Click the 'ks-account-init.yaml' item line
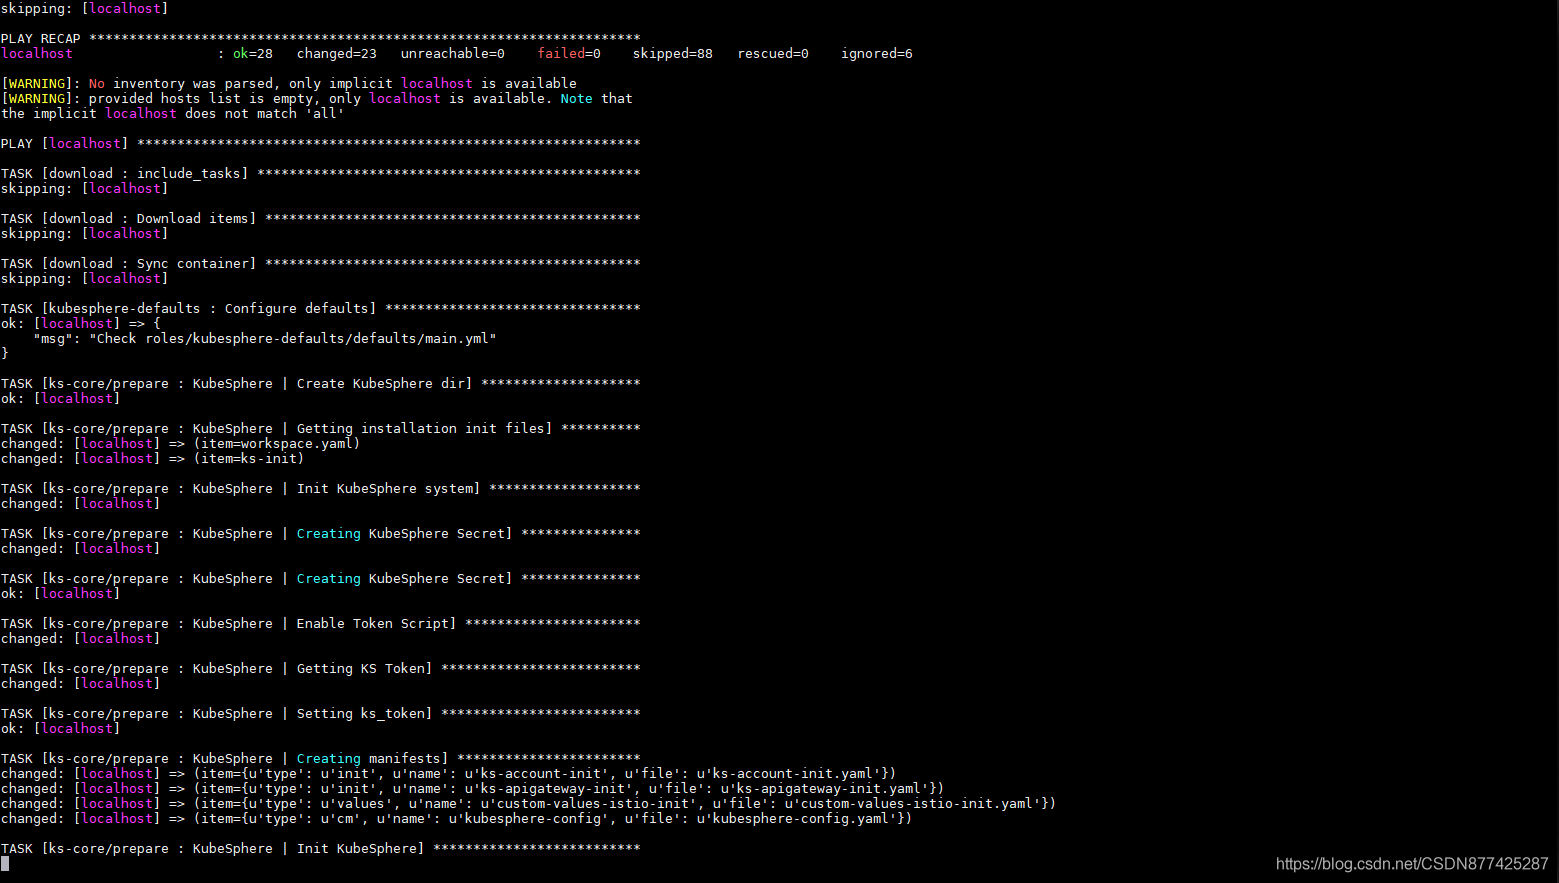The height and width of the screenshot is (883, 1559). click(449, 774)
